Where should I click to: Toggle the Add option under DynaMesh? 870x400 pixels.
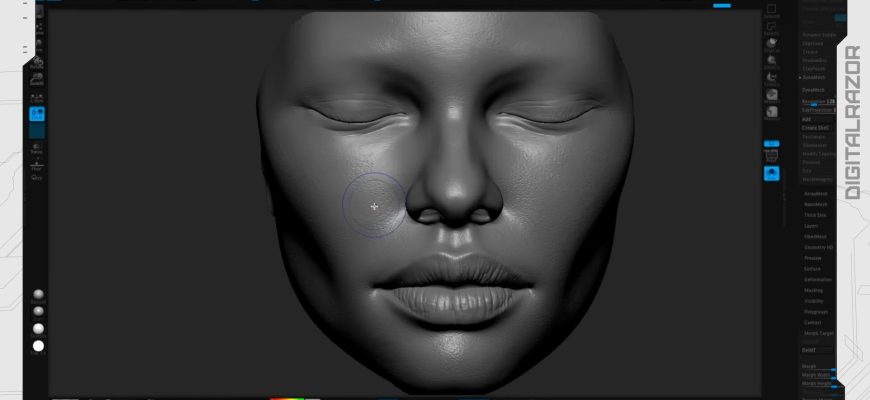806,119
